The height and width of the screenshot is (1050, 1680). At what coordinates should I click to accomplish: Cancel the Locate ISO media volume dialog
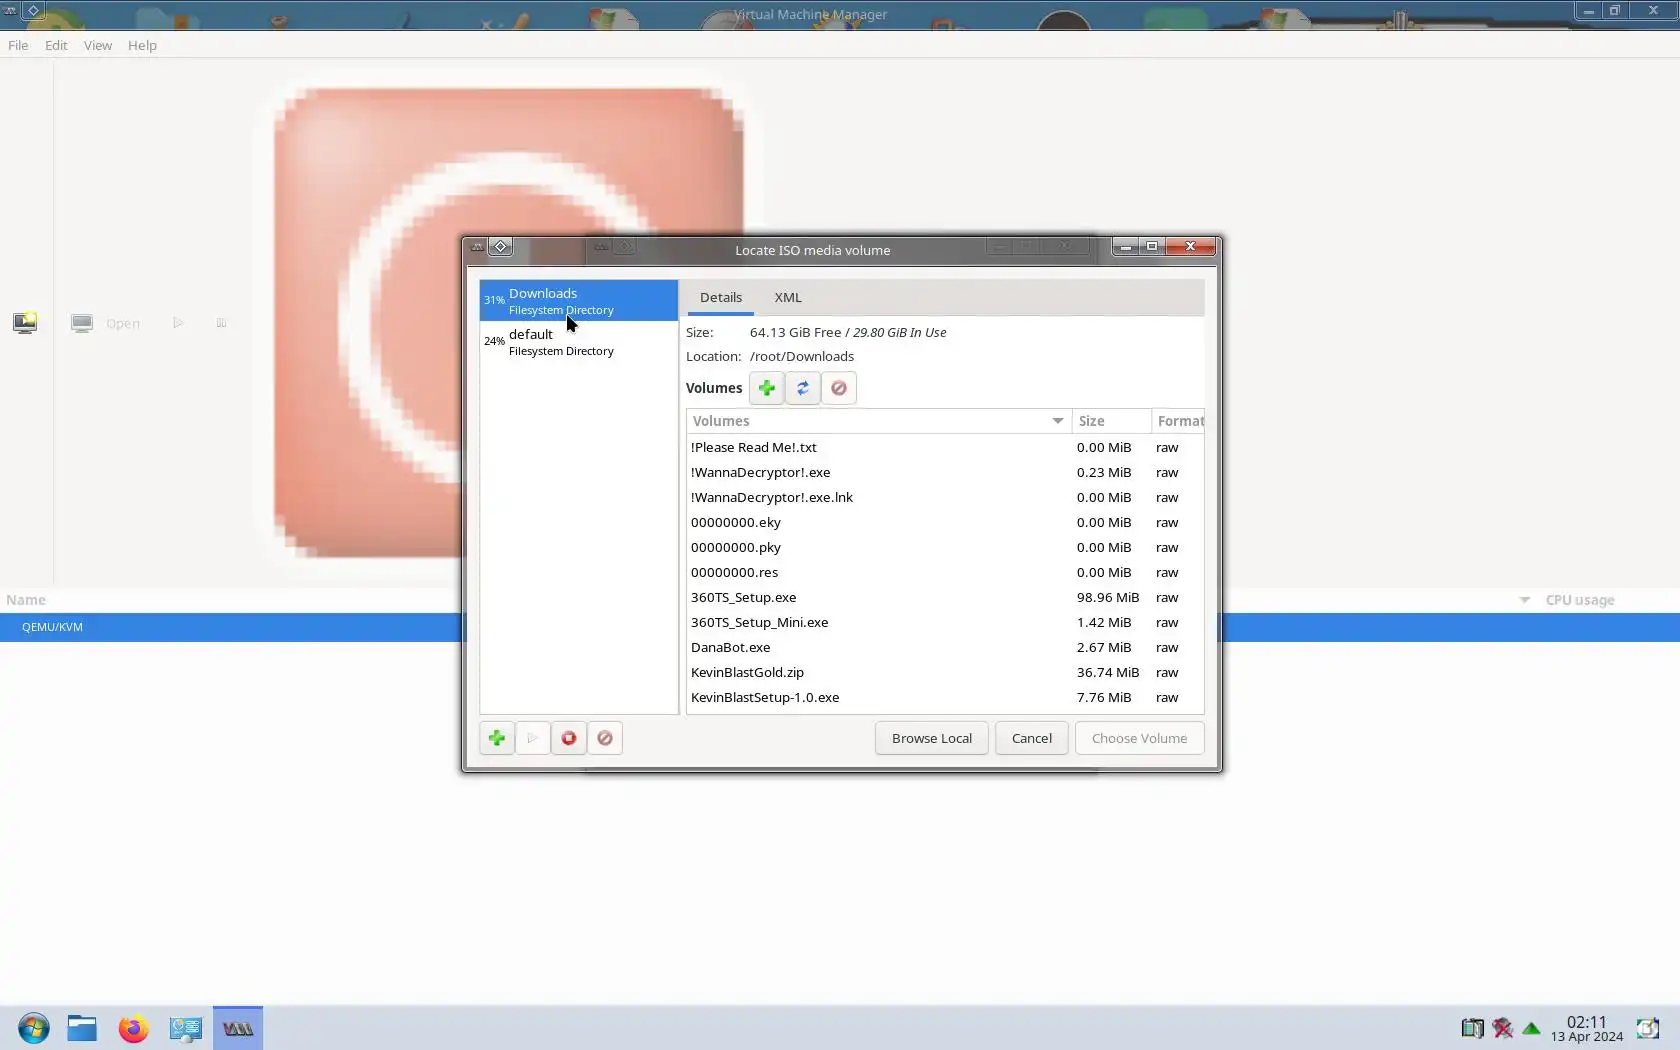(1032, 738)
